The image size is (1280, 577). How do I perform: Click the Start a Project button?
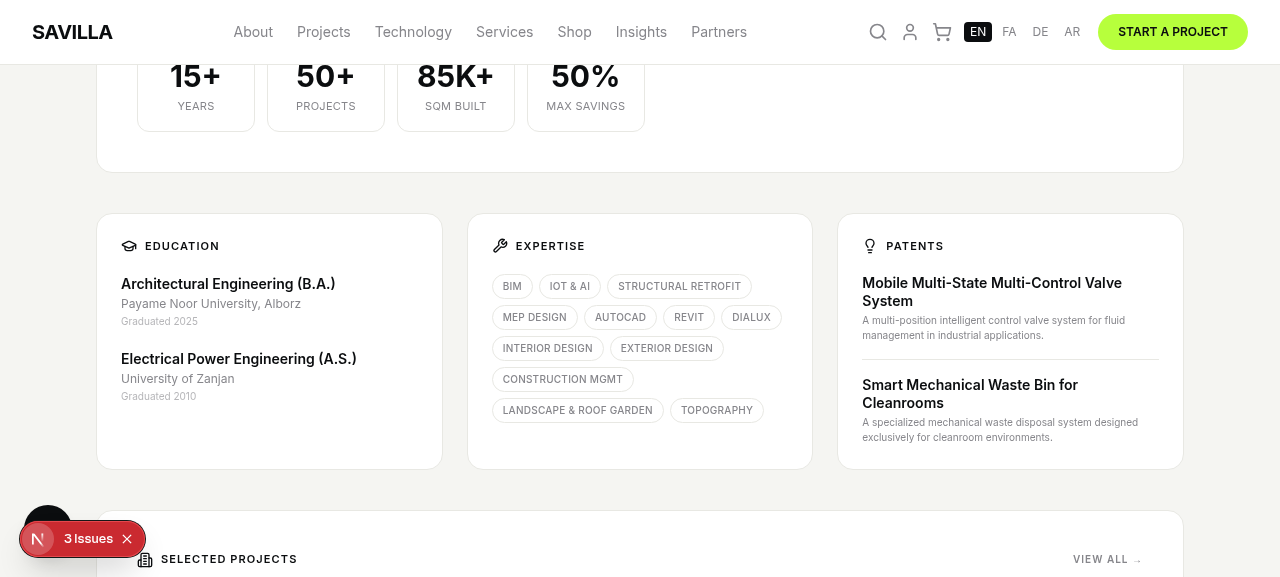pos(1173,32)
